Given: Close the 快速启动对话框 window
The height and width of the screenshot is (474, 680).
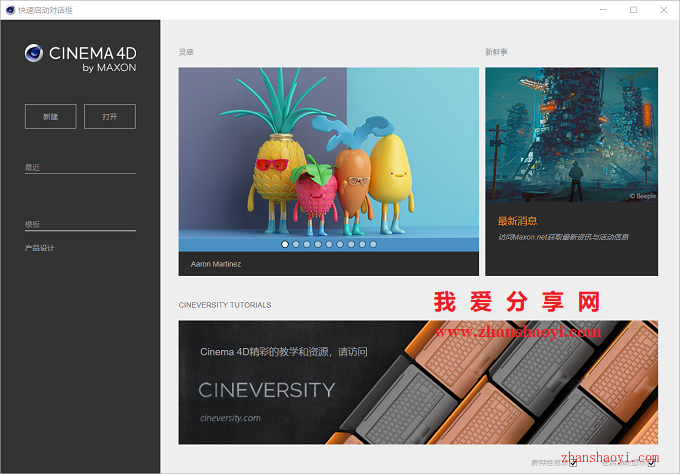Looking at the screenshot, I should pyautogui.click(x=664, y=10).
